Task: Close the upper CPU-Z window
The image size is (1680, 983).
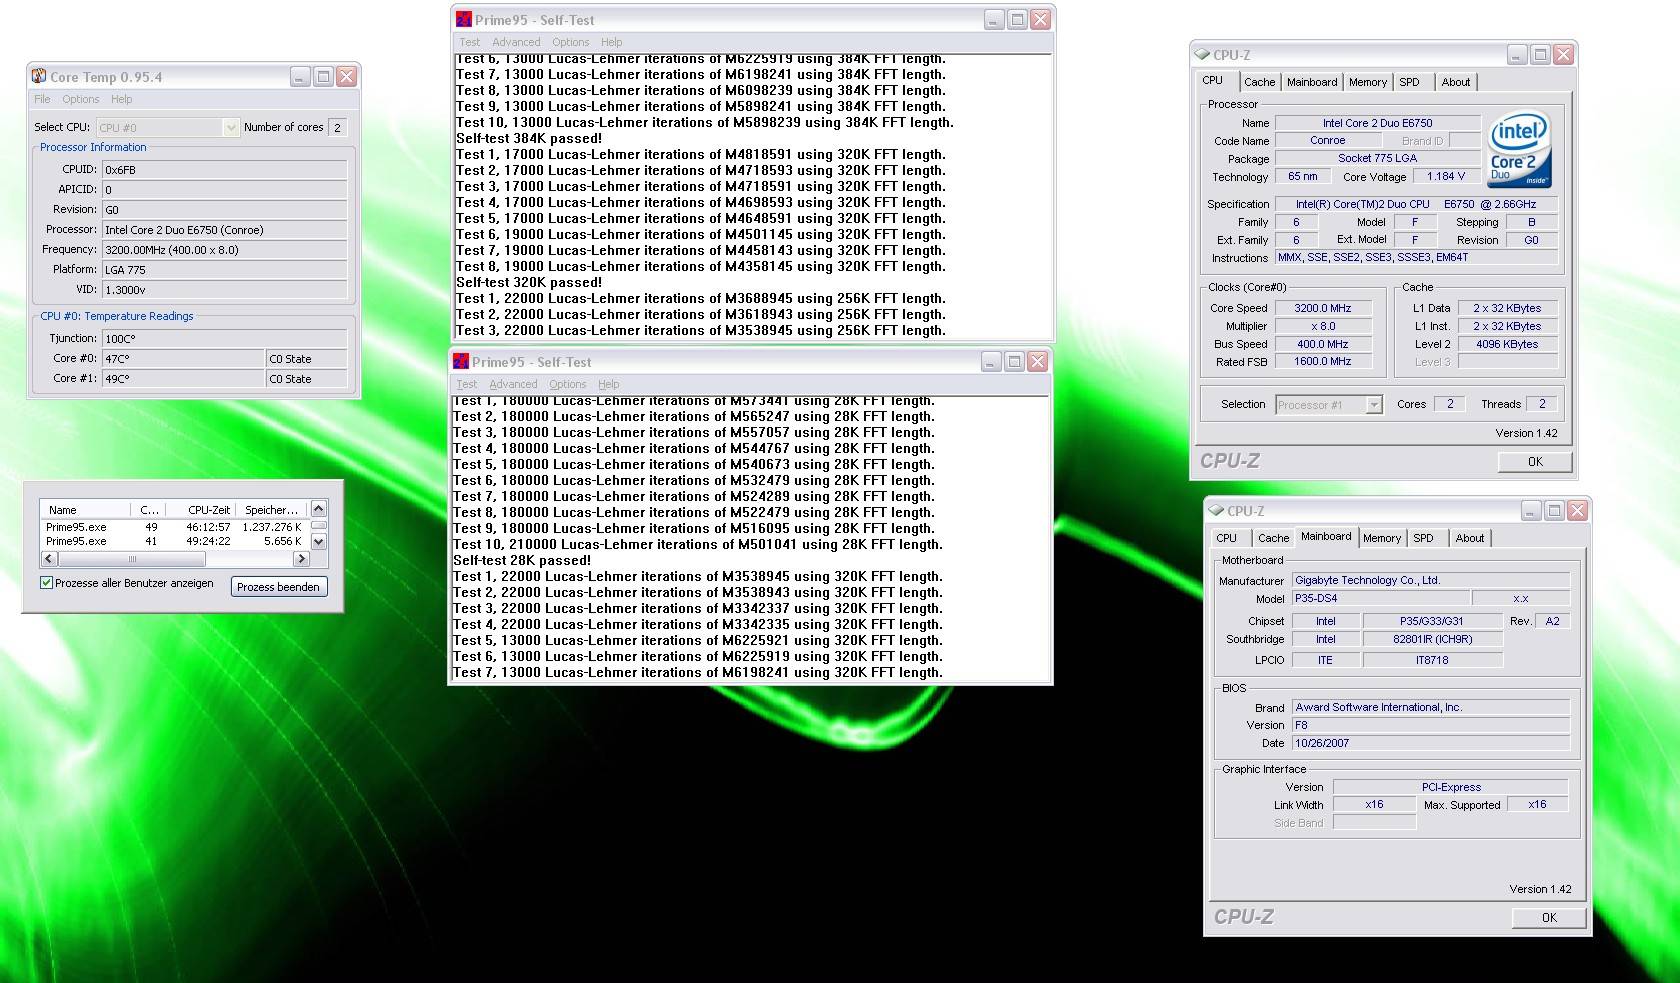Action: coord(1563,54)
